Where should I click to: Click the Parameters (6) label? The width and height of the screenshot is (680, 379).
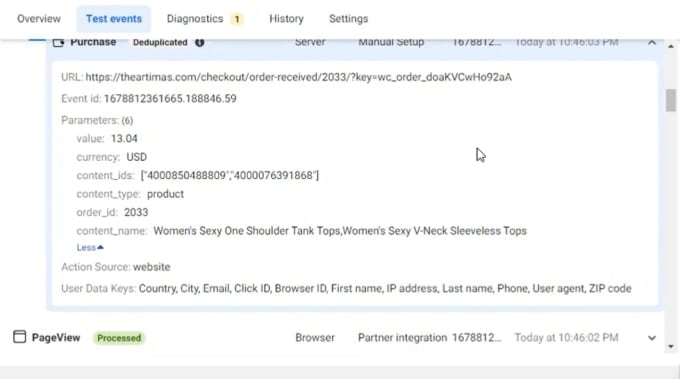tap(97, 120)
